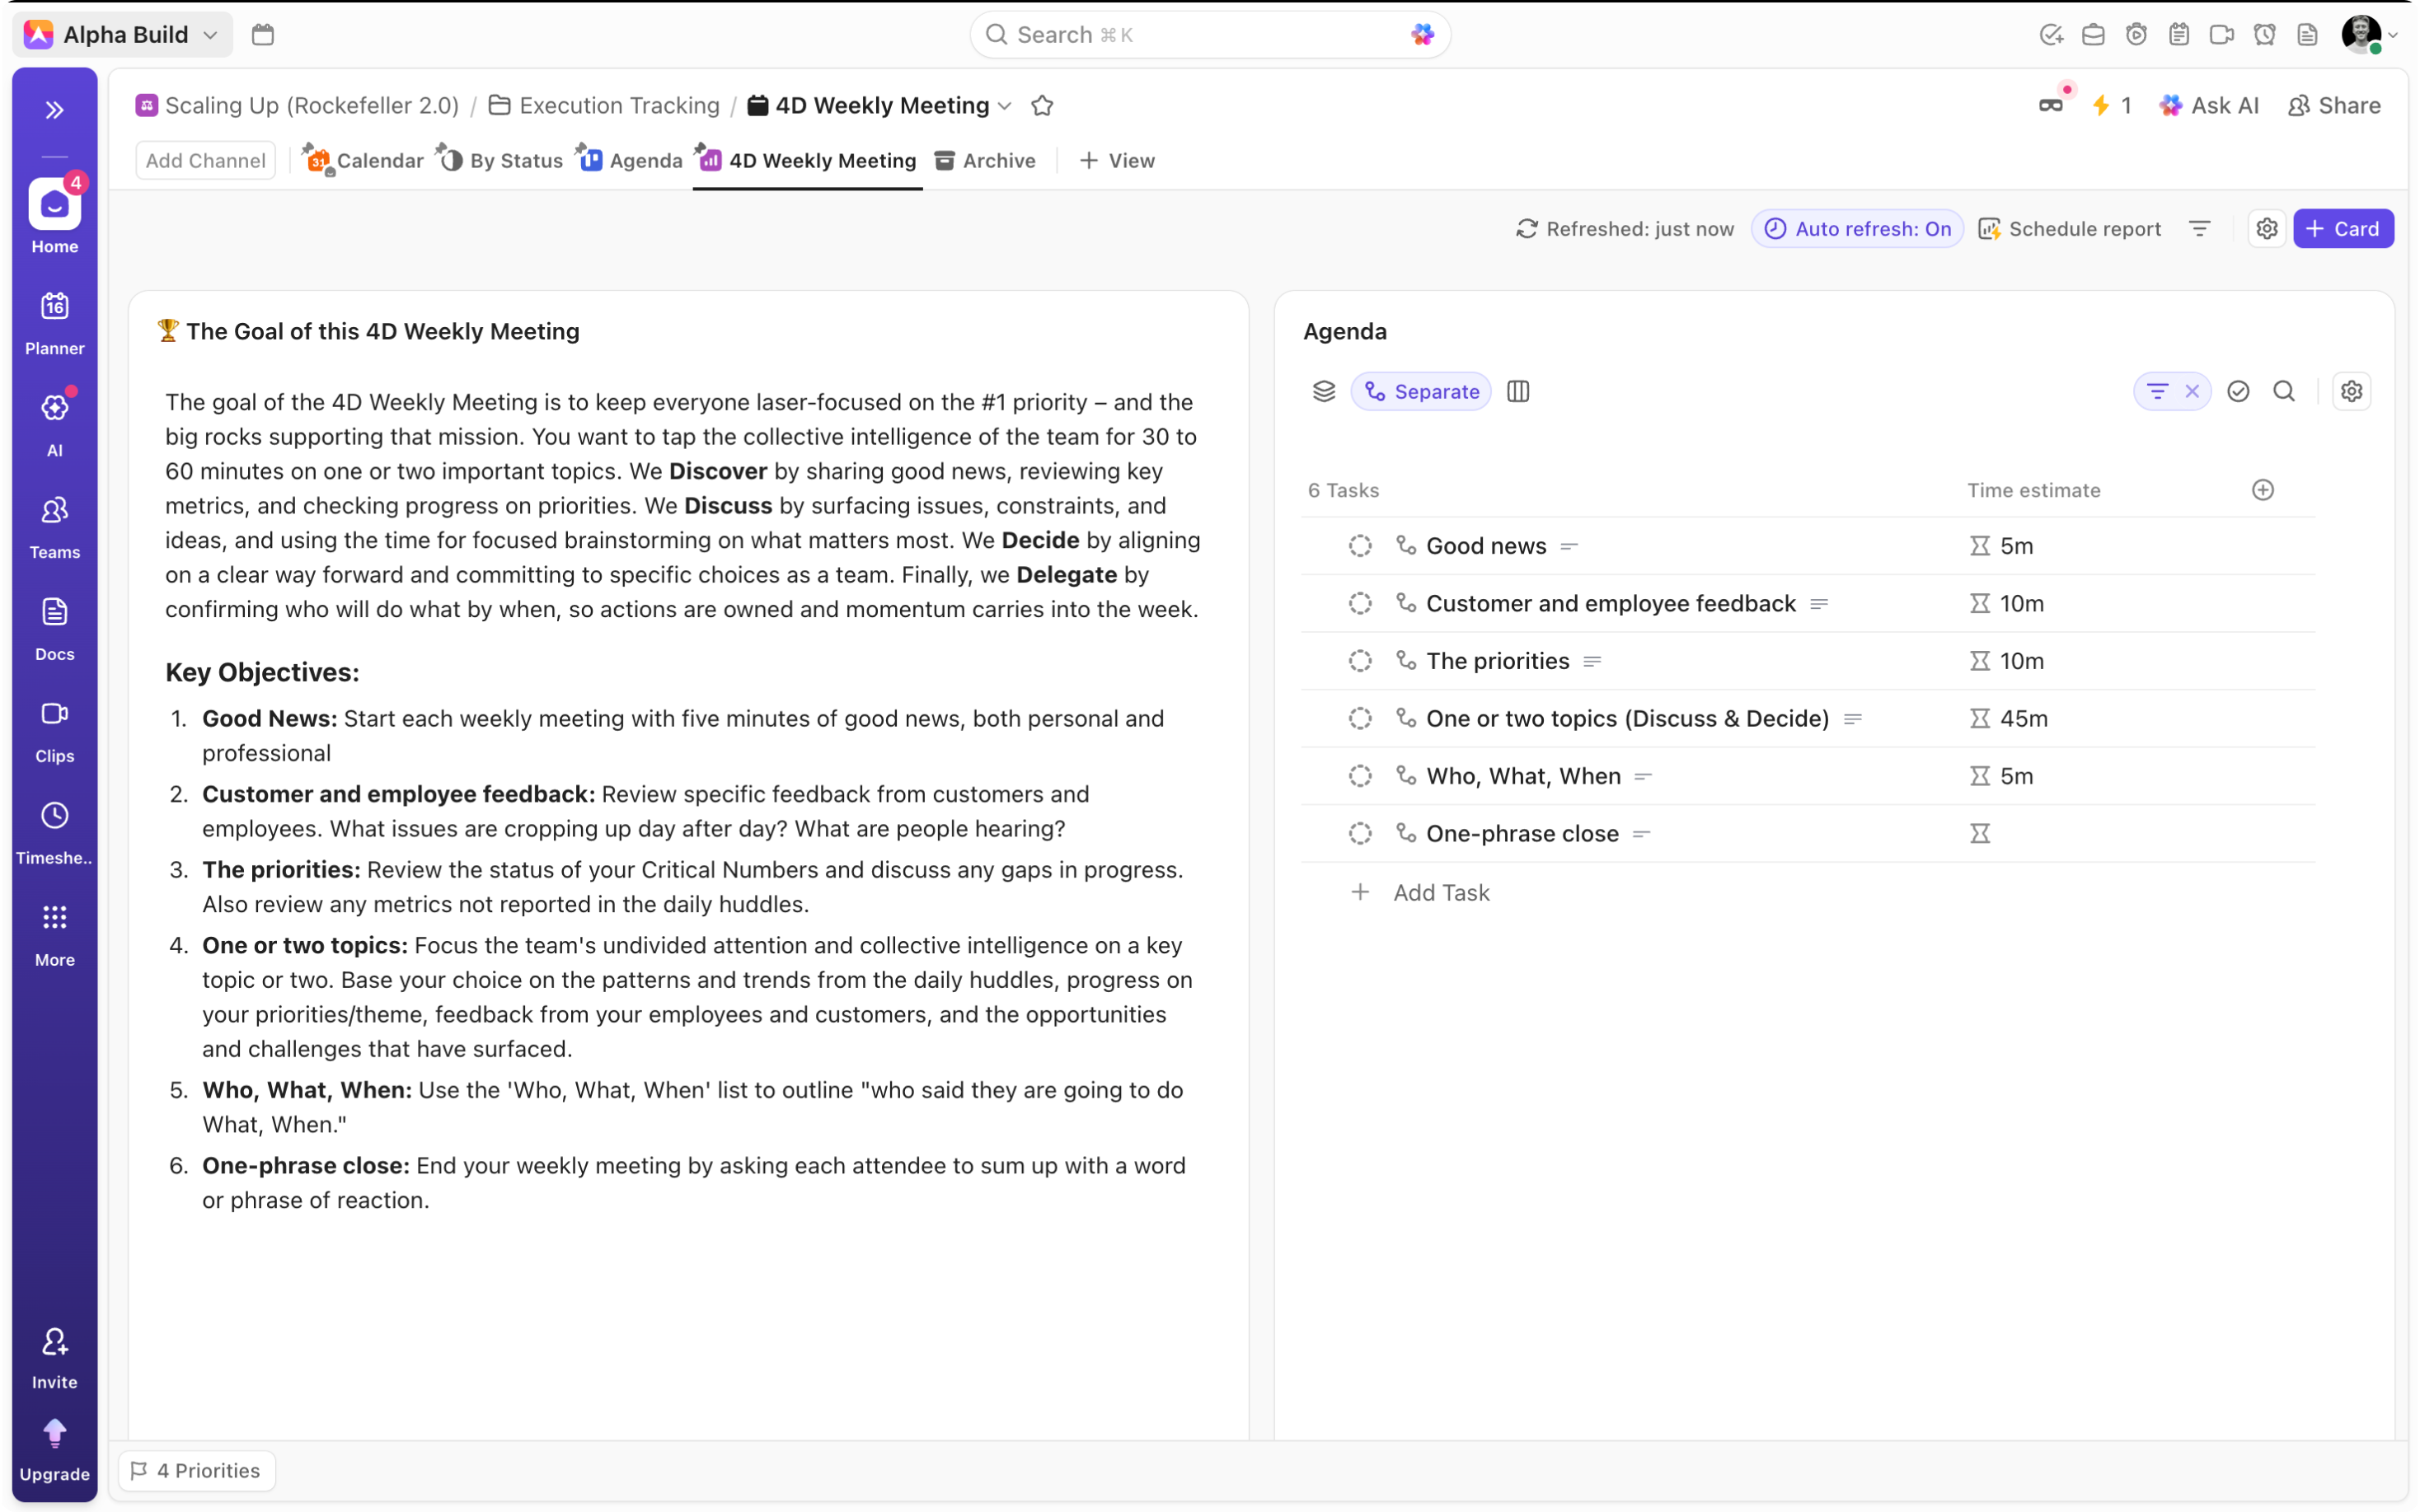
Task: Favorite this view with the star icon
Action: [x=1042, y=106]
